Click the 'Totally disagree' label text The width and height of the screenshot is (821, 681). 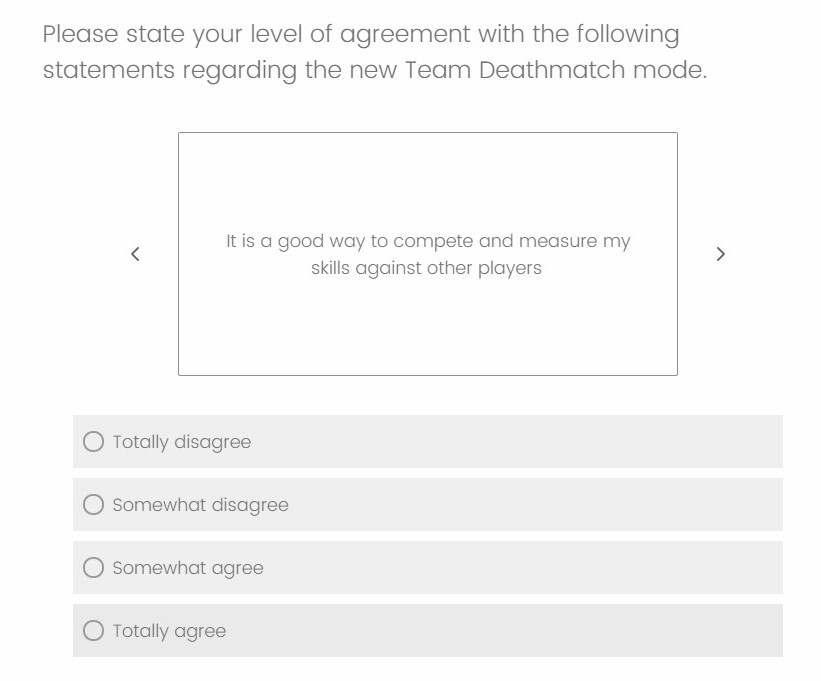point(182,442)
